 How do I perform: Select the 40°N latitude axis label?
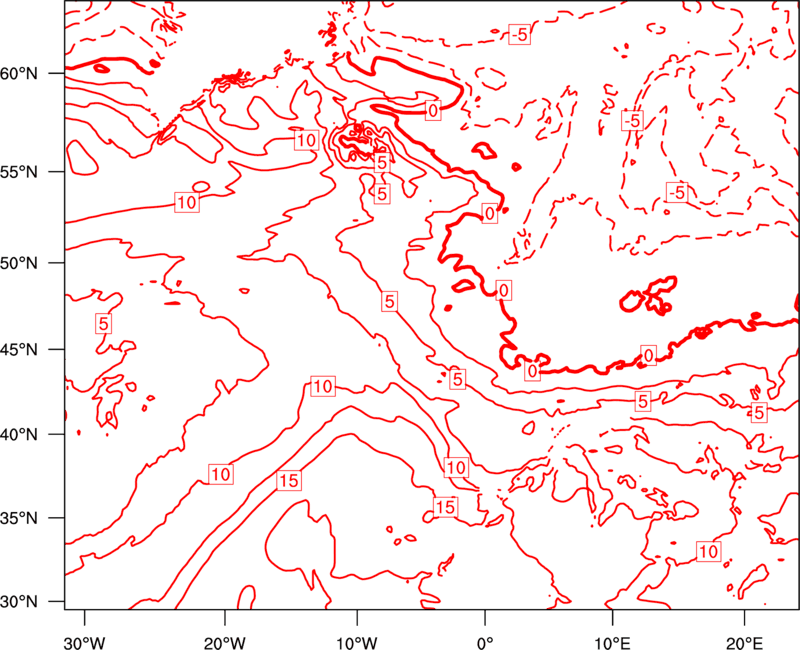click(19, 435)
